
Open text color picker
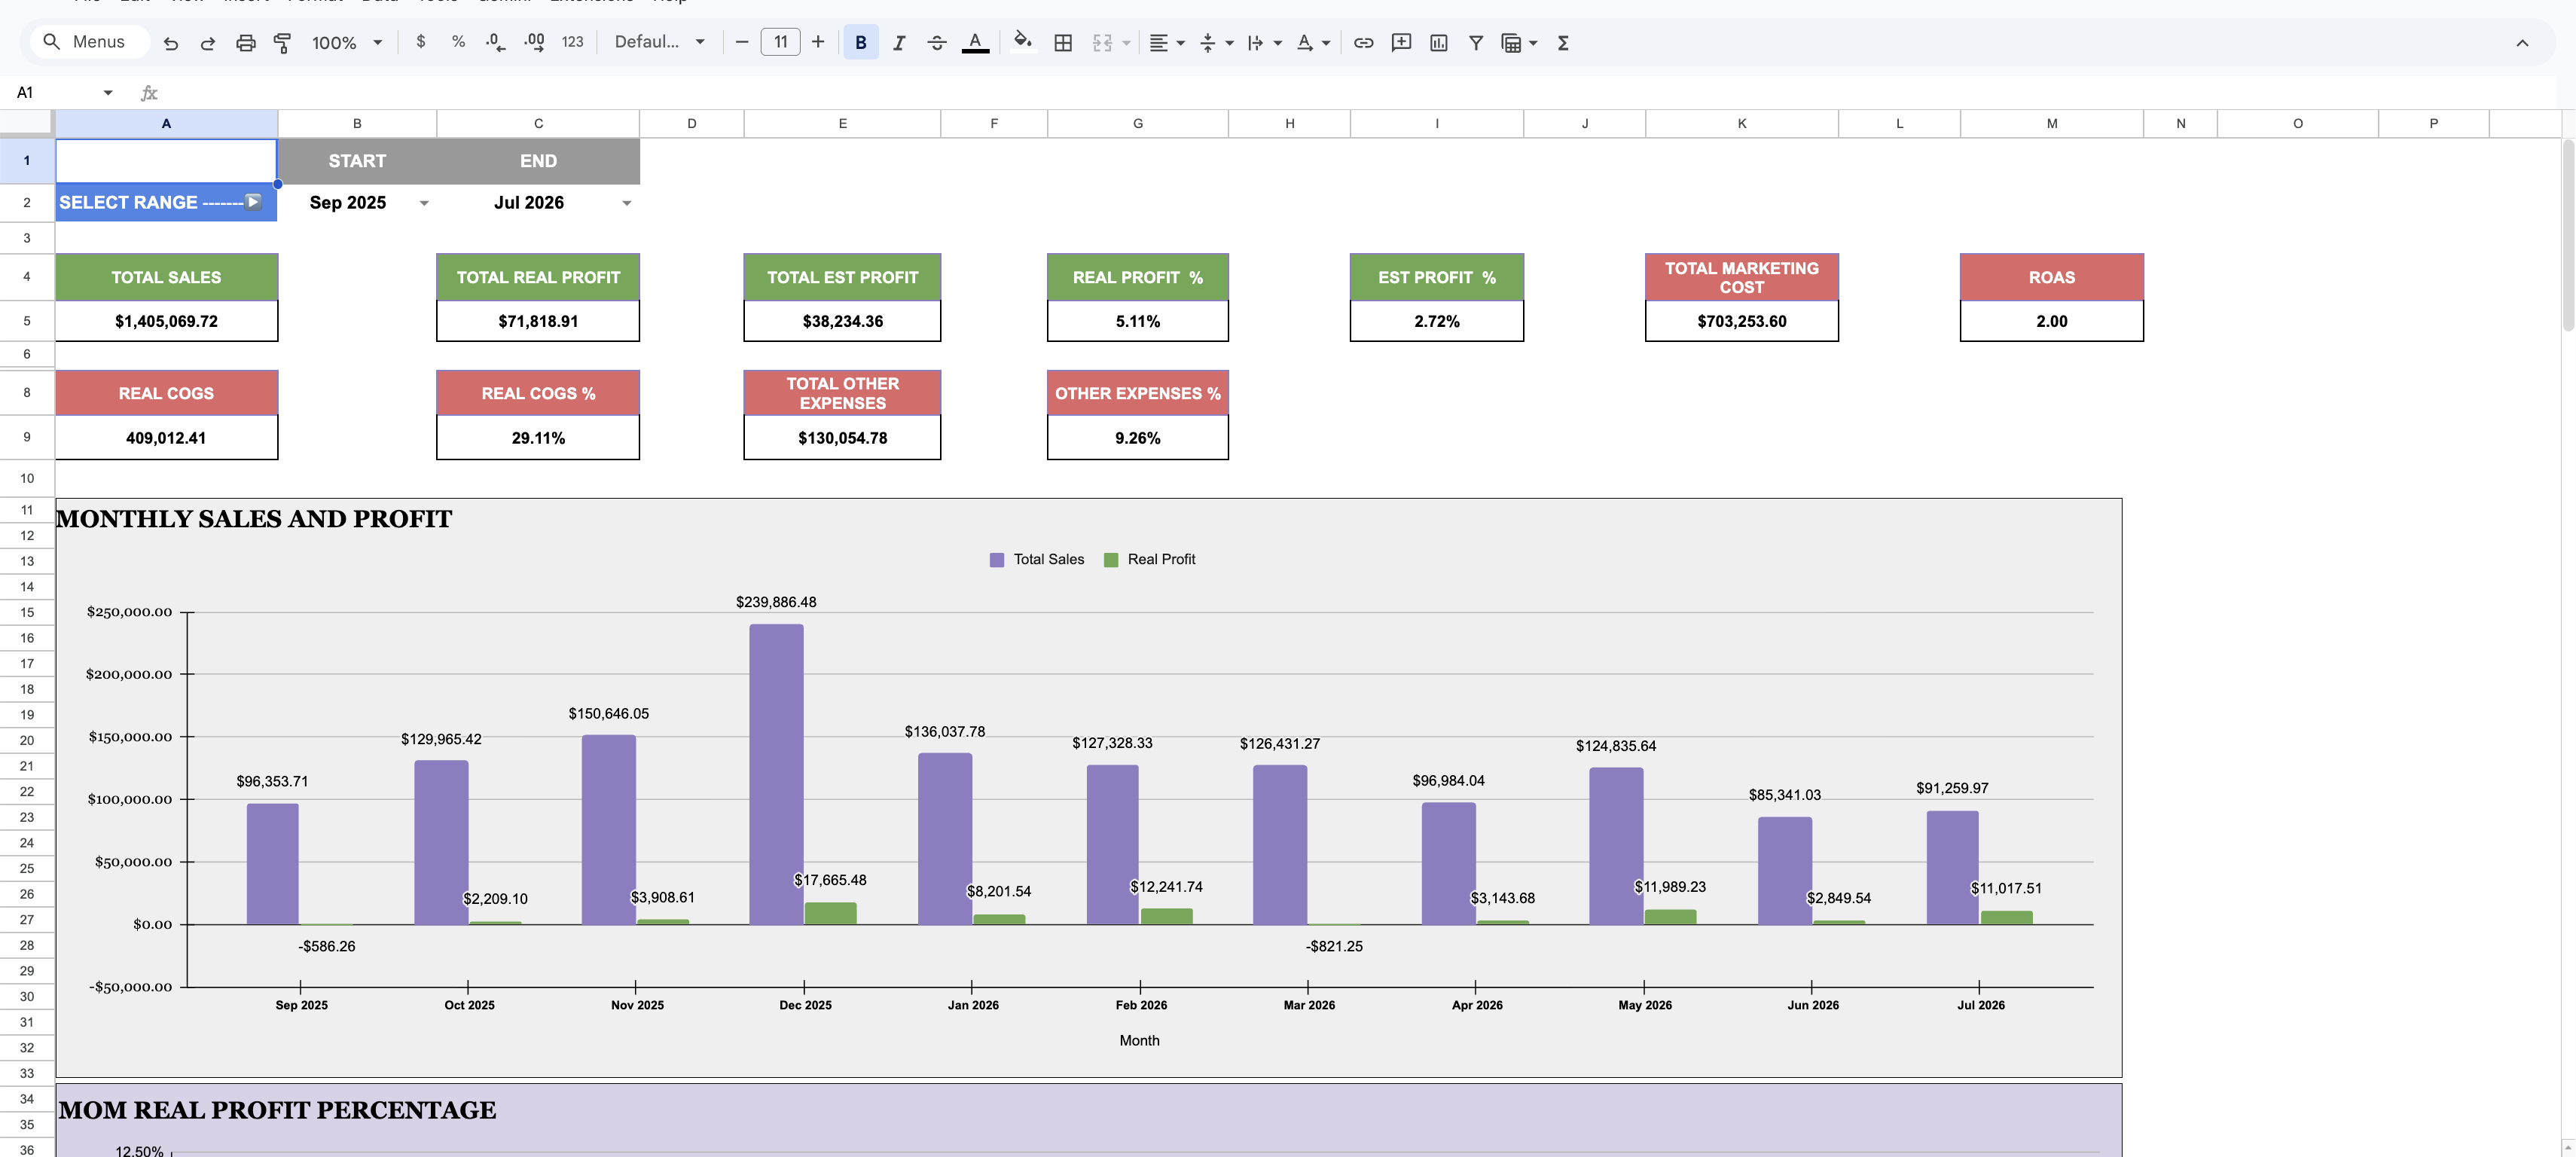(x=975, y=42)
